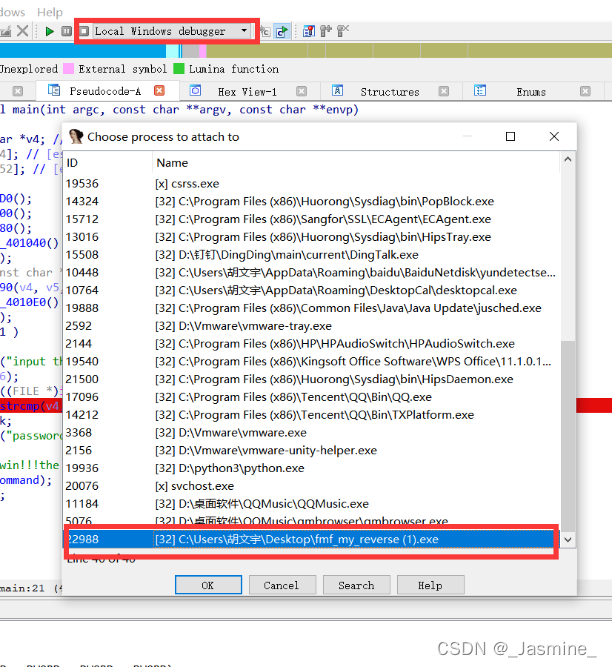This screenshot has width=612, height=667.
Task: Confirm attach with the OK button
Action: coord(208,585)
